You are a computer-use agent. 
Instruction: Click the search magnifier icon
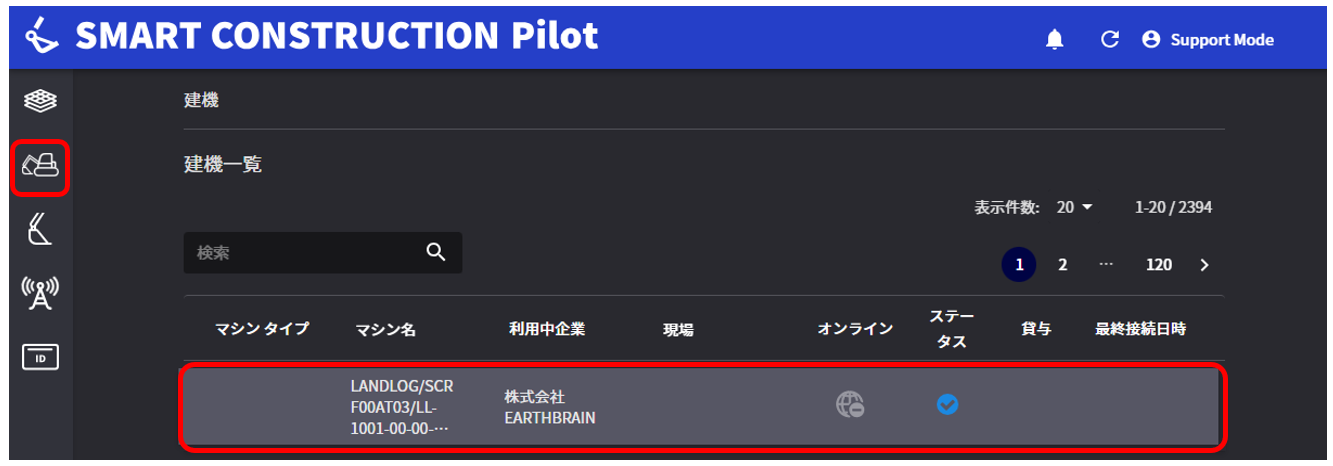(436, 252)
